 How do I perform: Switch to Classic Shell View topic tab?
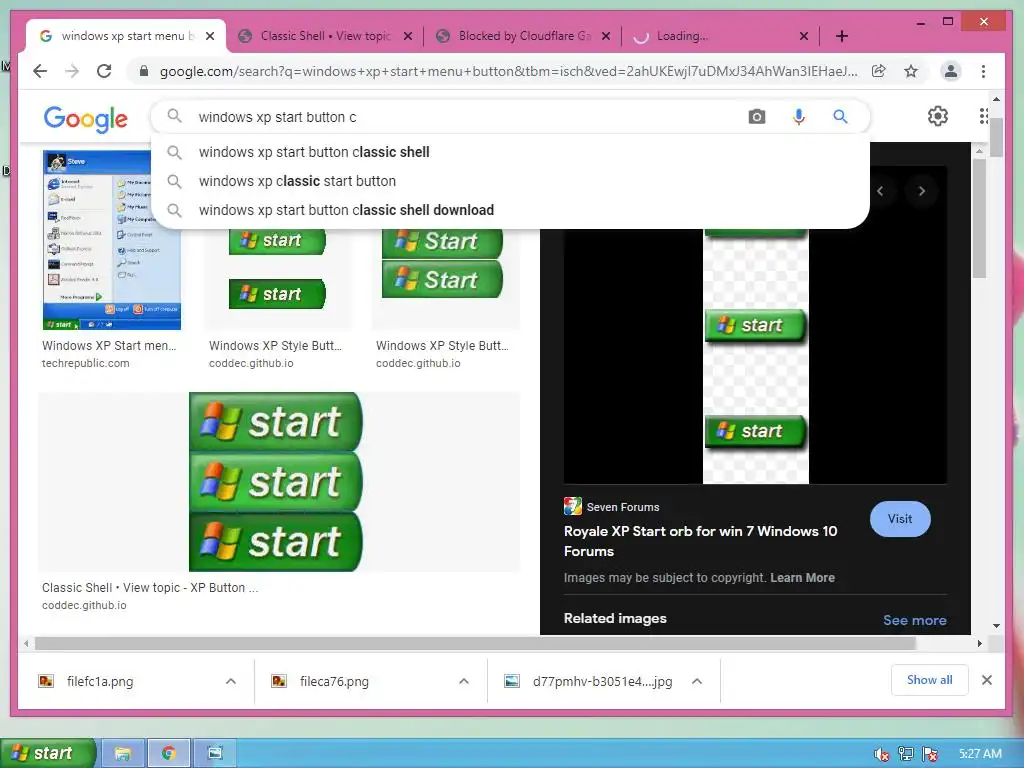[325, 36]
